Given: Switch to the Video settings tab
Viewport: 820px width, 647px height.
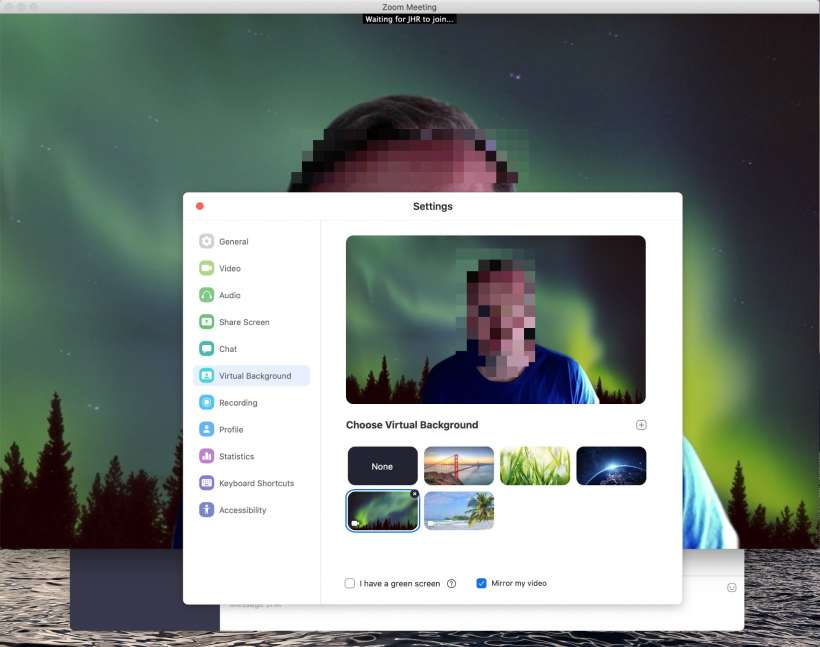Looking at the screenshot, I should 252,268.
